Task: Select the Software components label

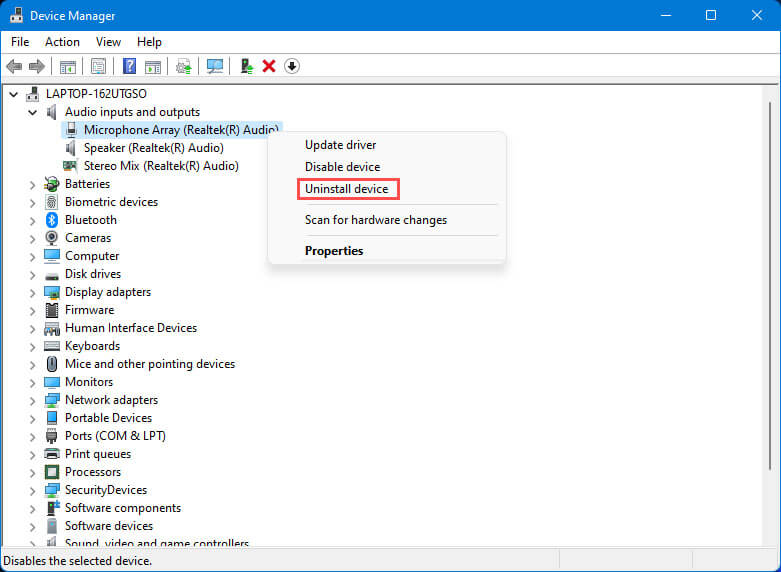Action: click(x=123, y=508)
